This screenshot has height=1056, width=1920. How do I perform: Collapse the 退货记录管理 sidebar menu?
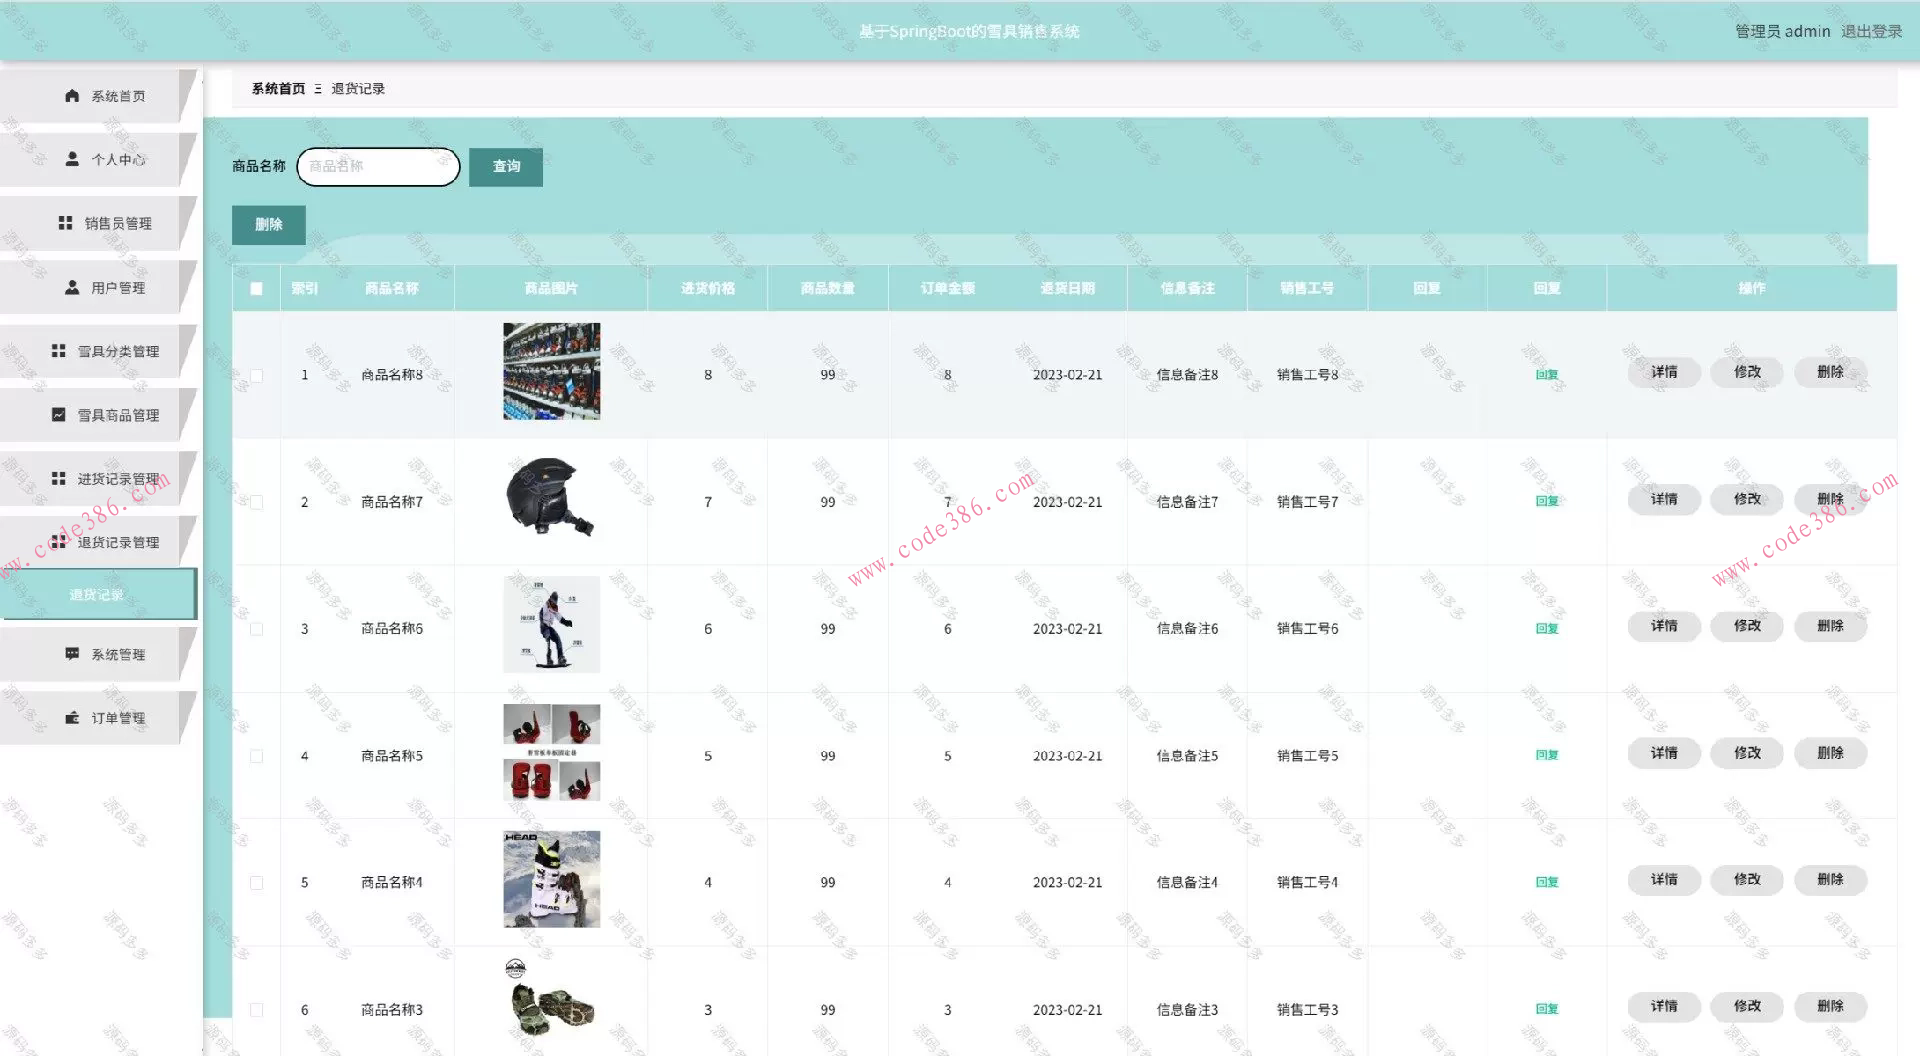118,542
